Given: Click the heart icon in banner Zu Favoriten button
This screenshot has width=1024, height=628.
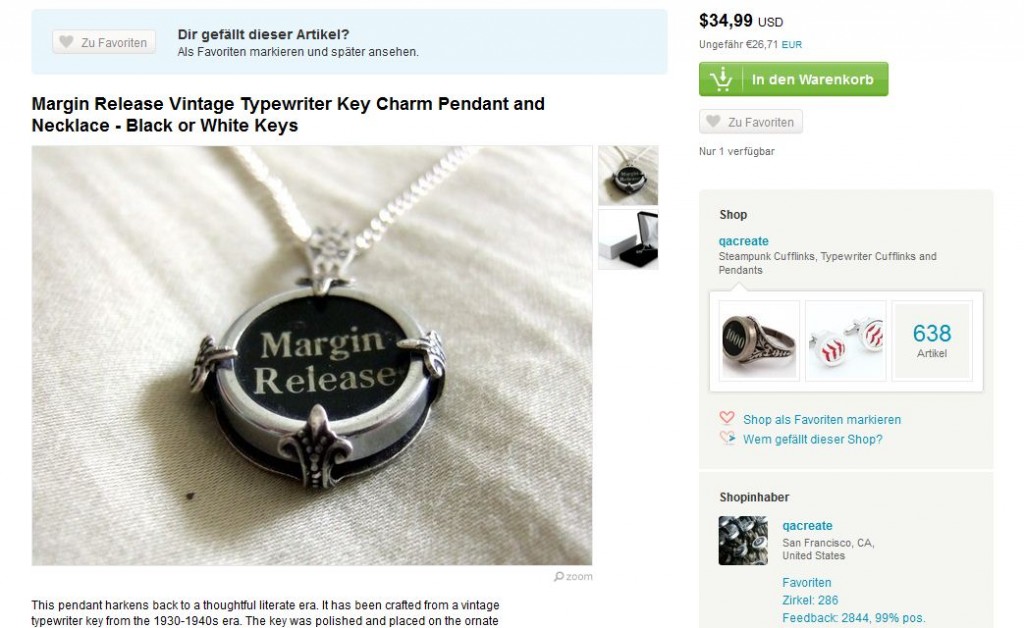Looking at the screenshot, I should [66, 42].
